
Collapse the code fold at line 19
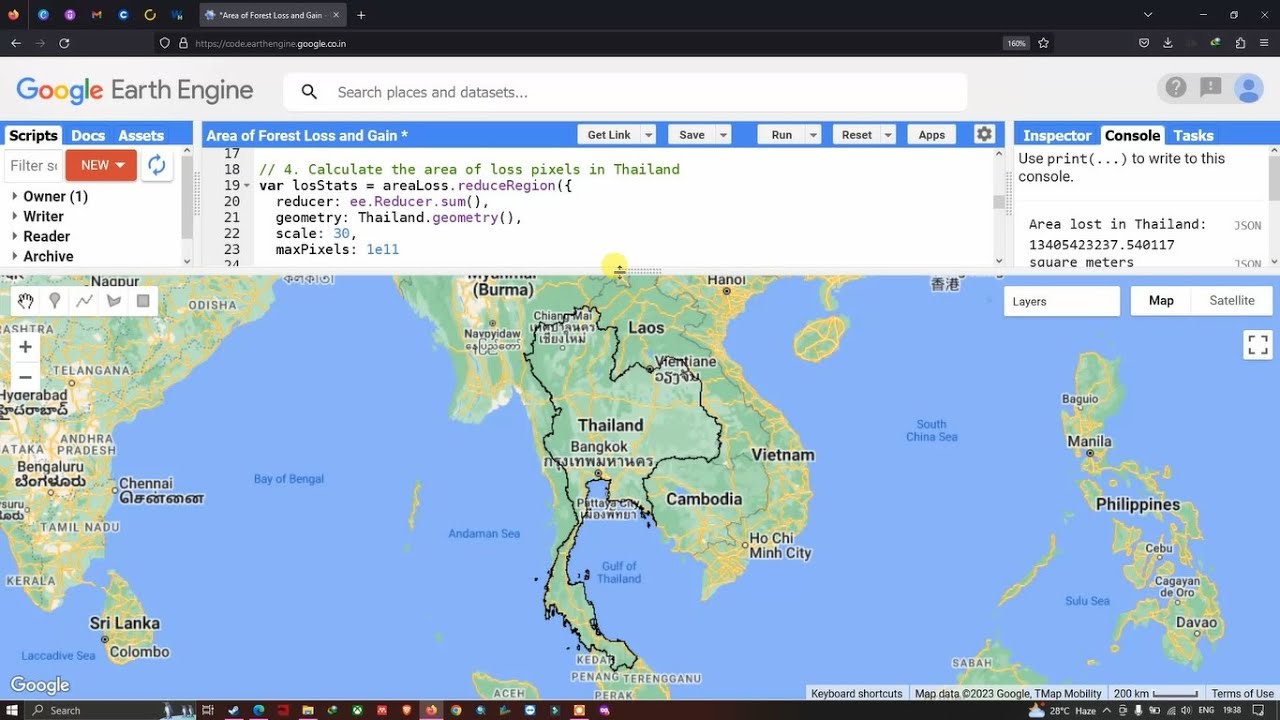point(248,186)
